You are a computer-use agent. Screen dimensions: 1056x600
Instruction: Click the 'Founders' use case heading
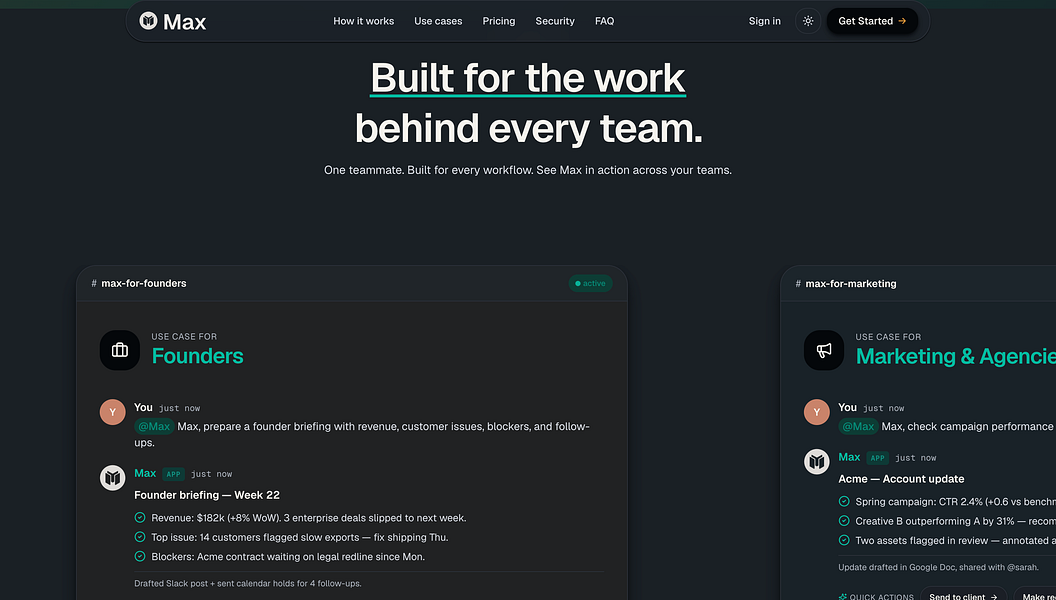click(197, 356)
